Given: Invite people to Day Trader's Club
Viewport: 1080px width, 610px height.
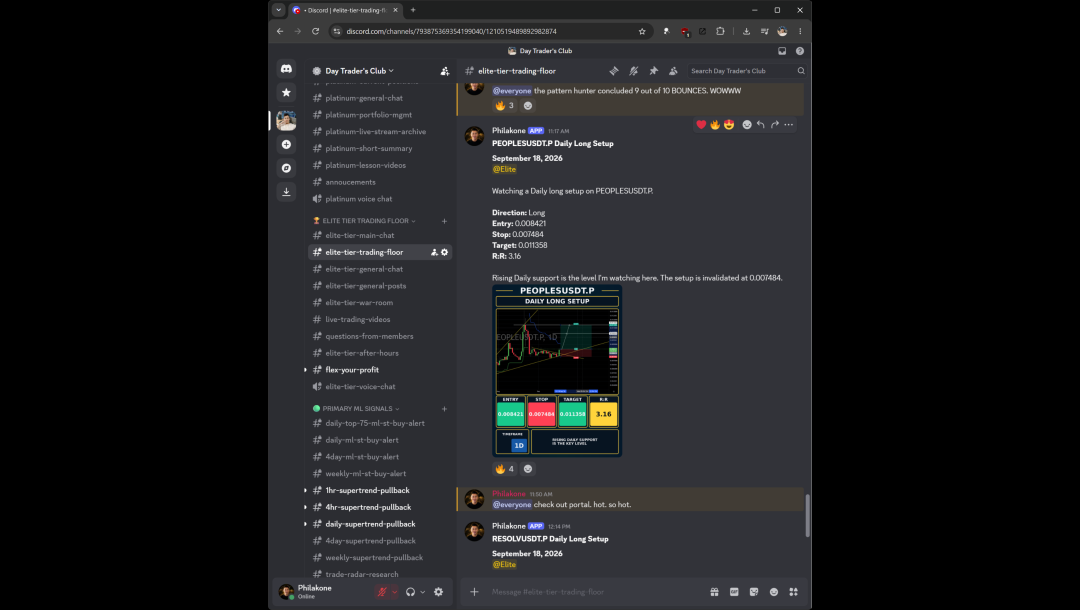Looking at the screenshot, I should coord(445,71).
